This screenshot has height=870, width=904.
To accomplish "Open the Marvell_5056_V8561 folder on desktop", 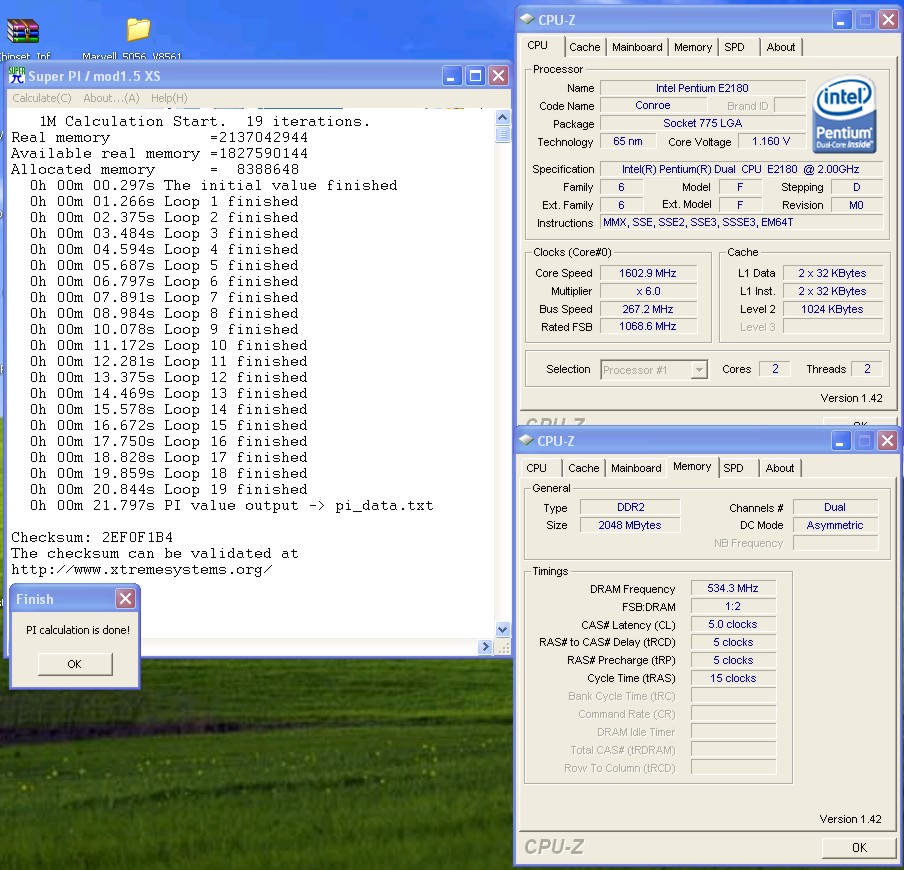I will pyautogui.click(x=138, y=30).
